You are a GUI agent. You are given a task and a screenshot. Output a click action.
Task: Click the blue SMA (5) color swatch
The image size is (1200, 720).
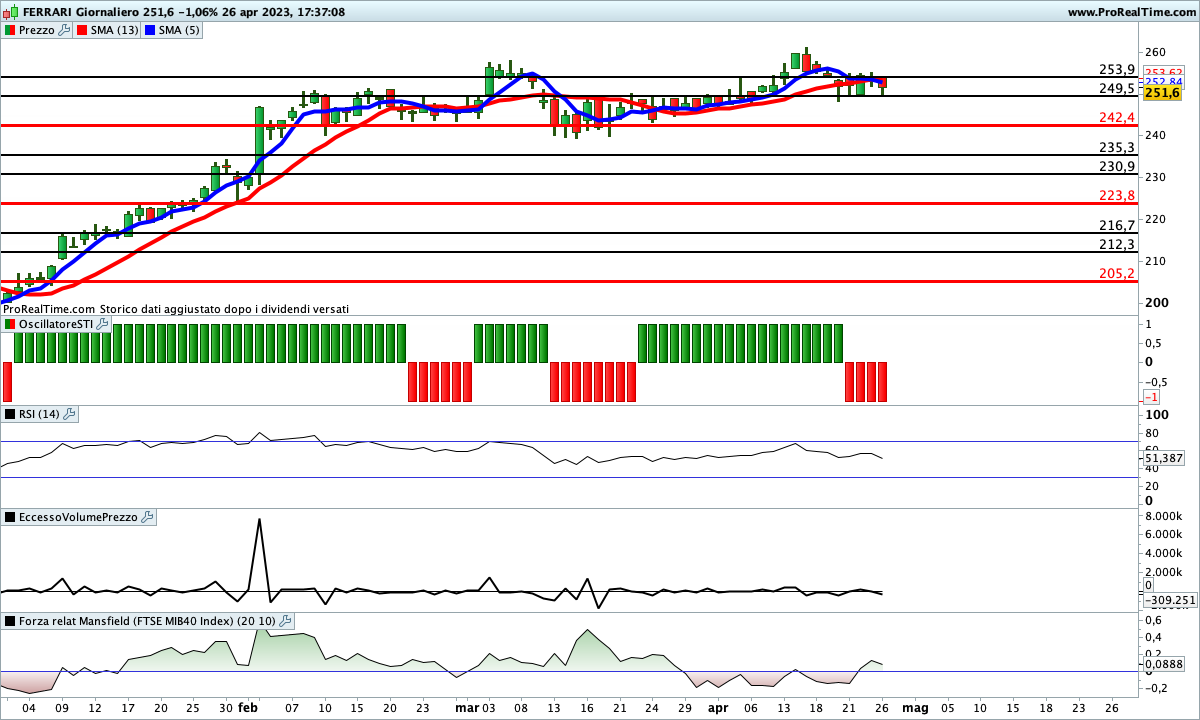click(151, 30)
